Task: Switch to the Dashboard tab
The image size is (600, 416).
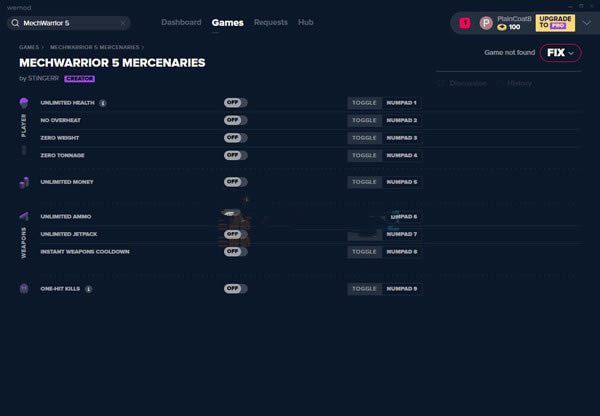Action: tap(181, 22)
